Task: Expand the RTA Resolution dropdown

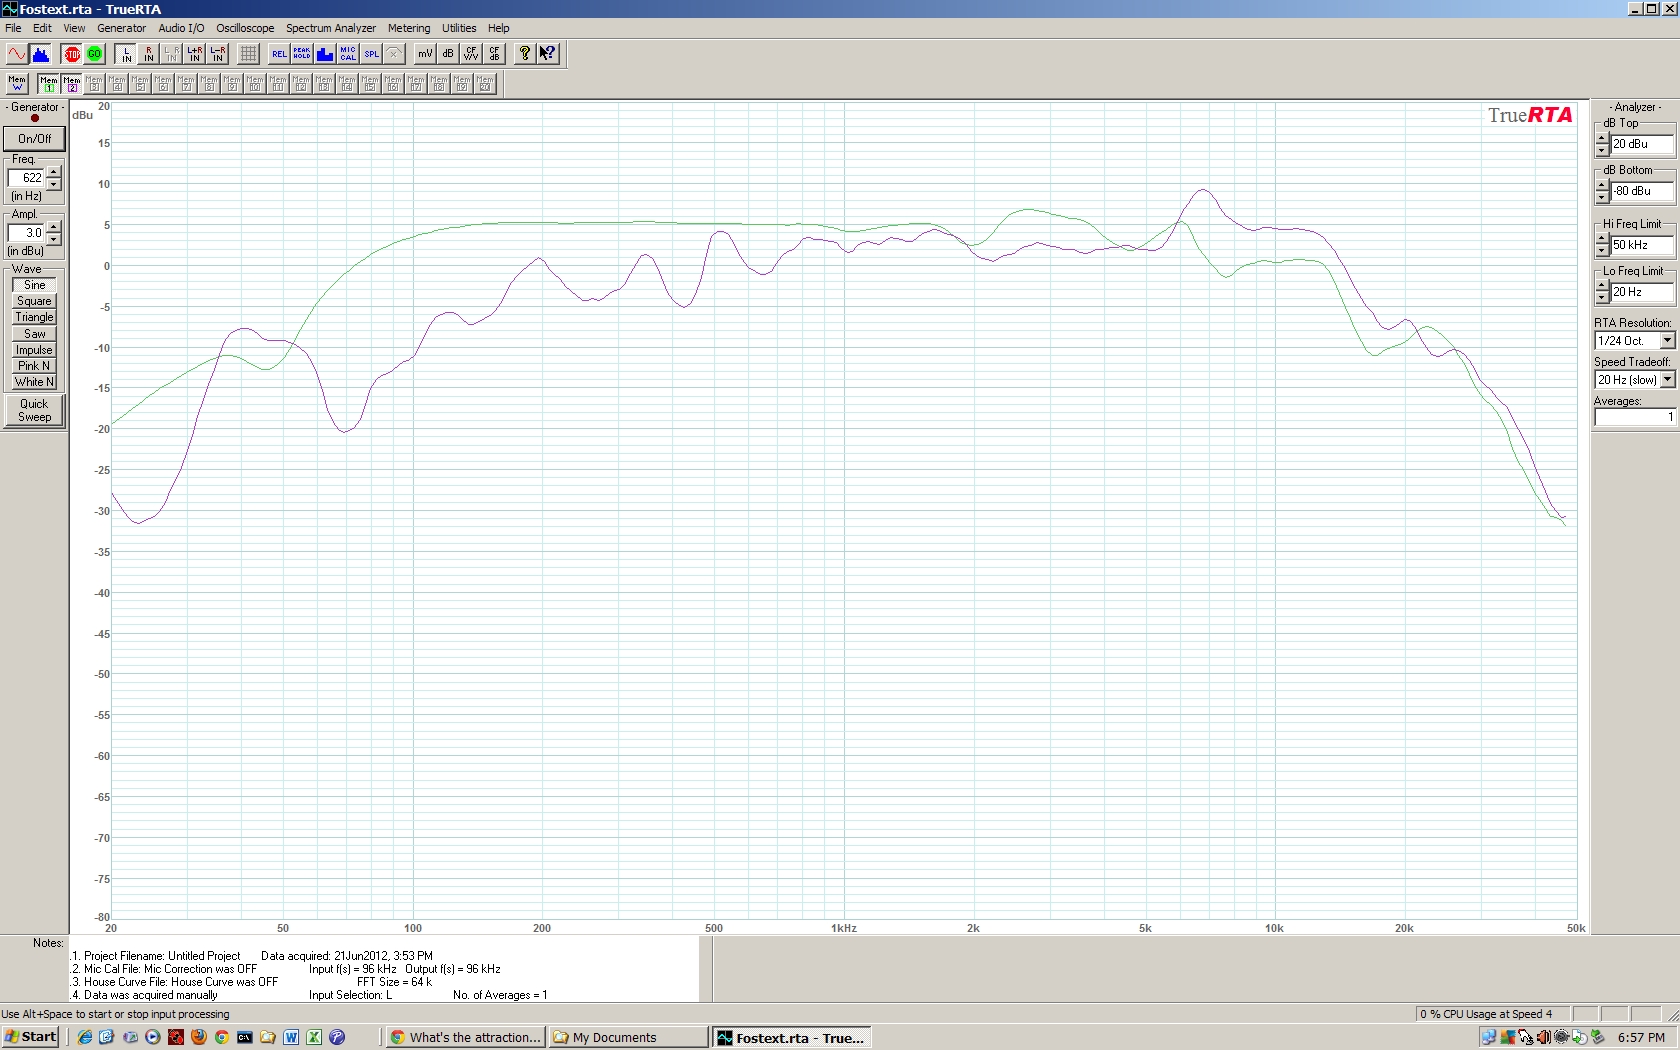Action: (x=1667, y=341)
